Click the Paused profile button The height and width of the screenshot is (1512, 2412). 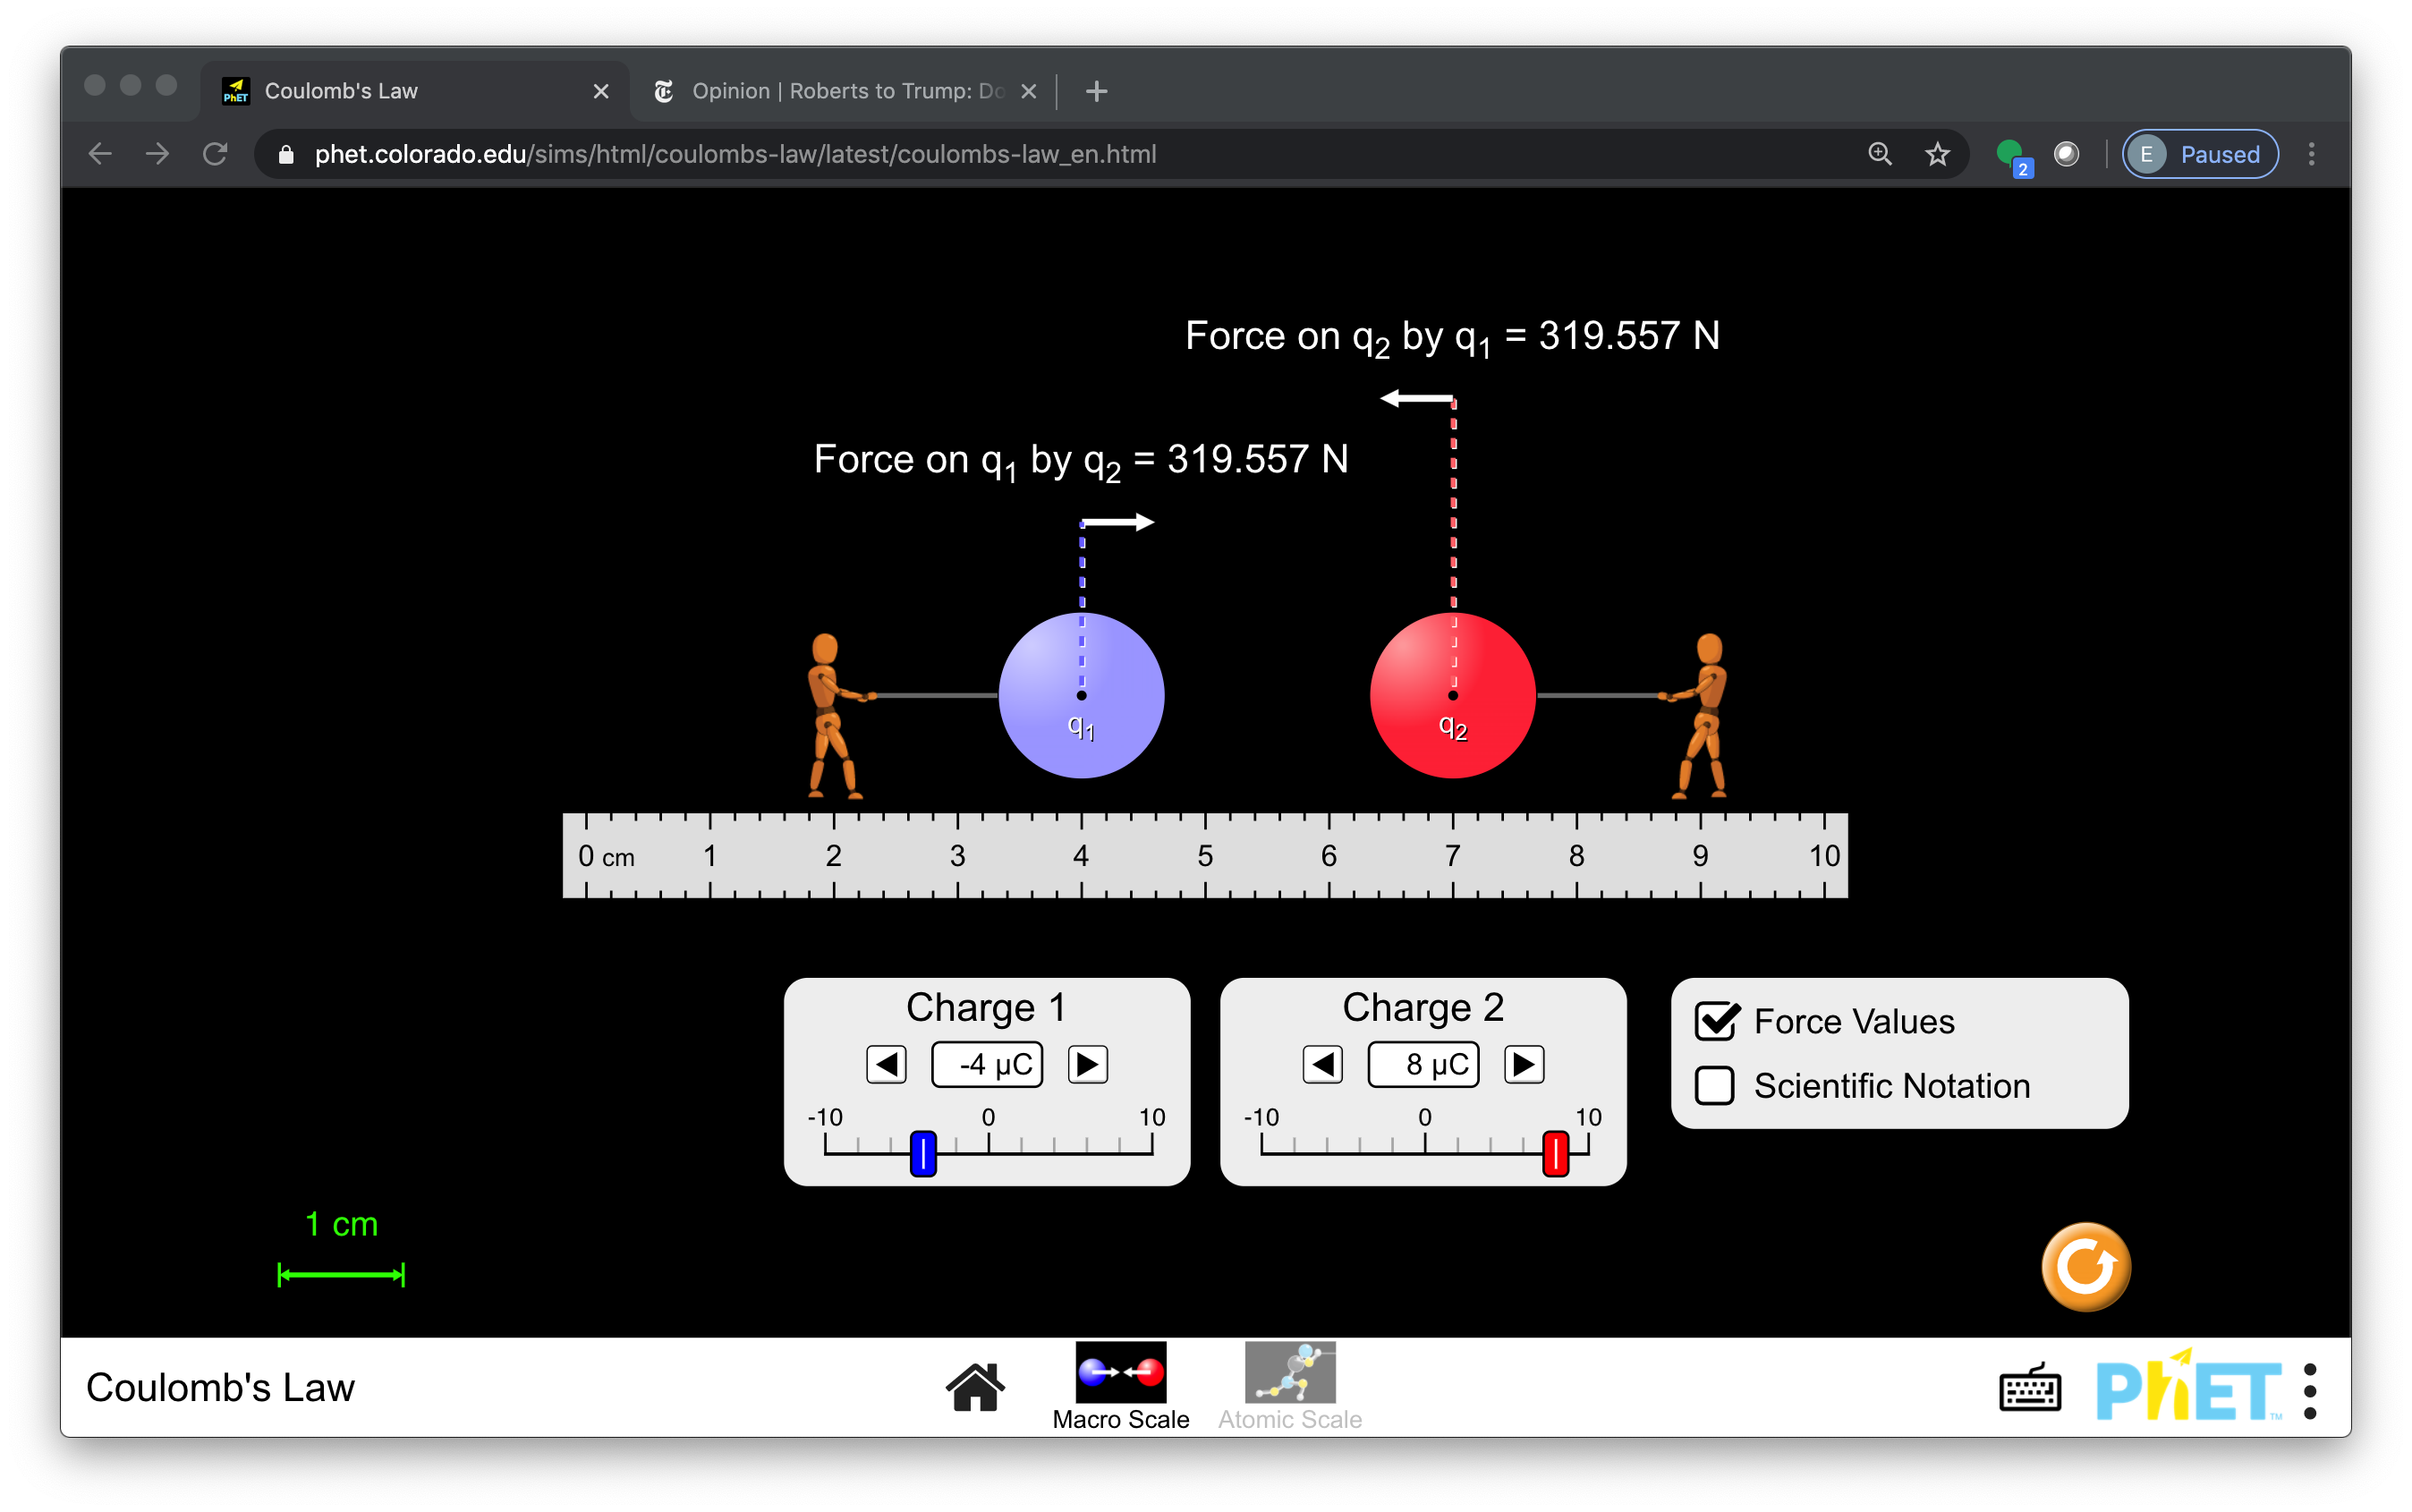pyautogui.click(x=2200, y=154)
